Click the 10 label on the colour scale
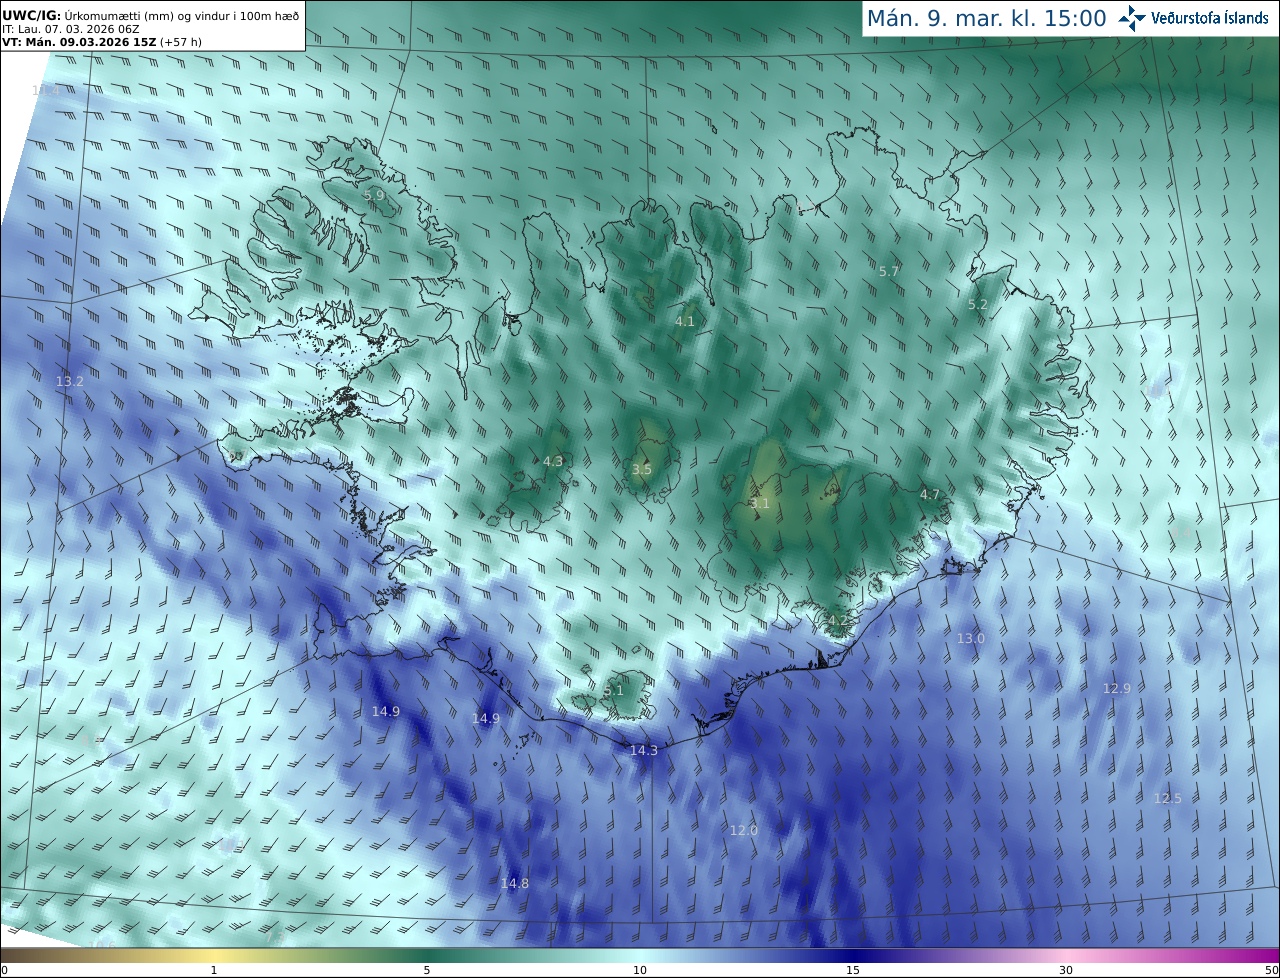Screen dimensions: 1280x978 click(x=640, y=971)
